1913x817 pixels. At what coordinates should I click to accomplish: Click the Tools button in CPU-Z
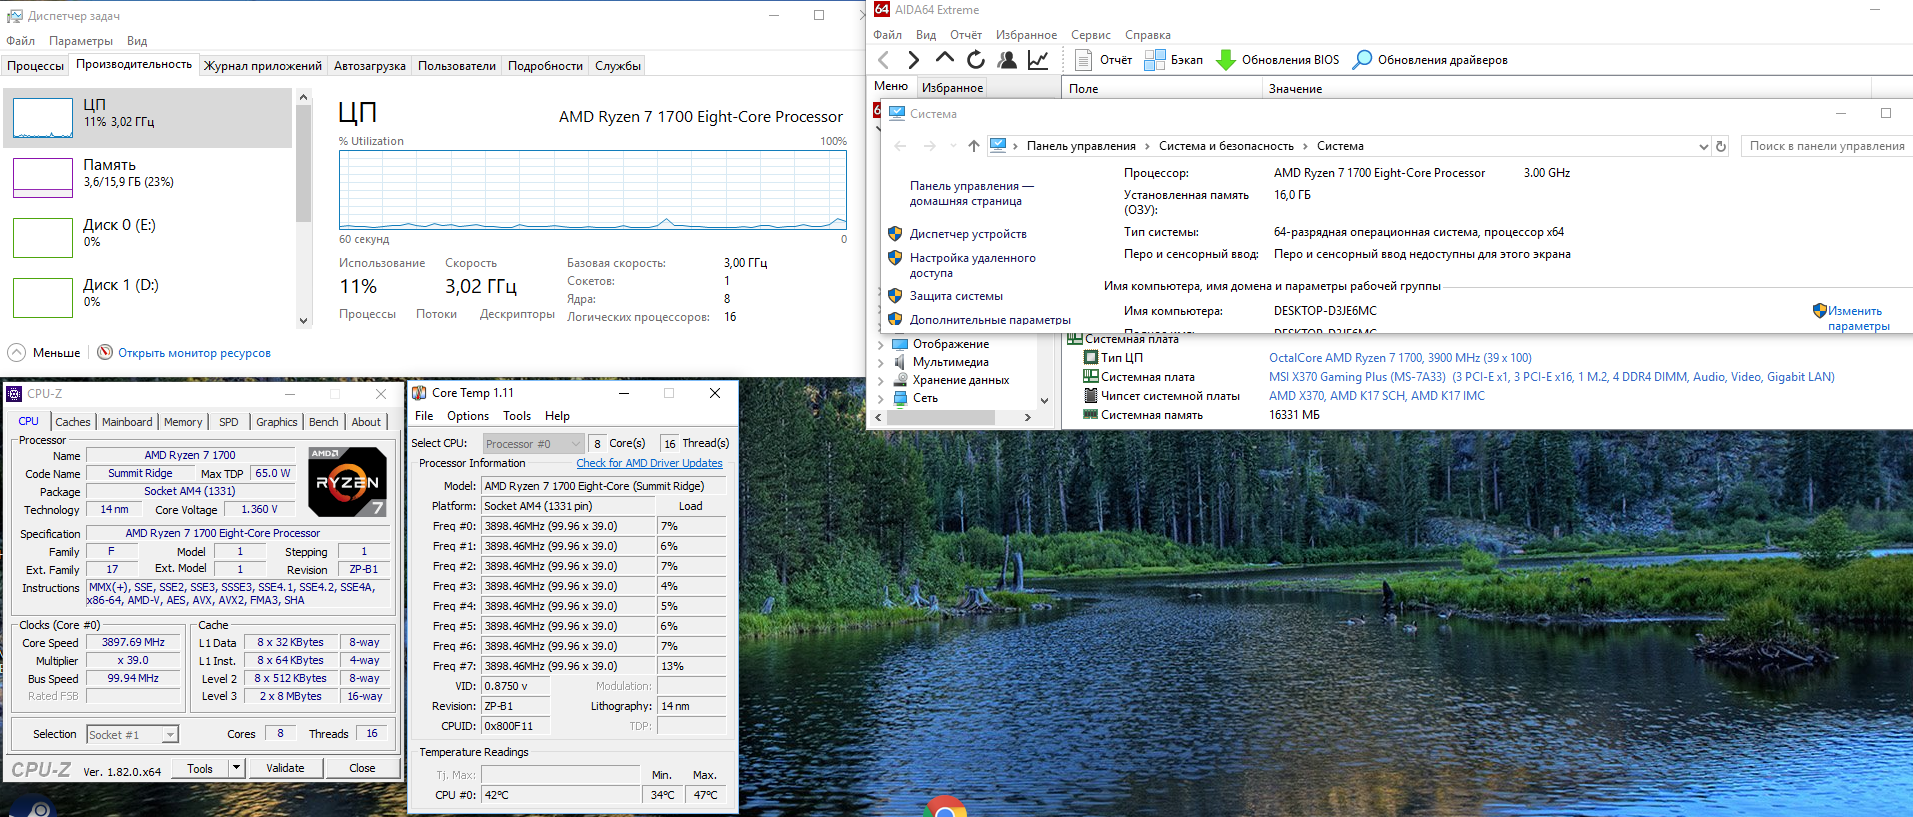point(200,768)
